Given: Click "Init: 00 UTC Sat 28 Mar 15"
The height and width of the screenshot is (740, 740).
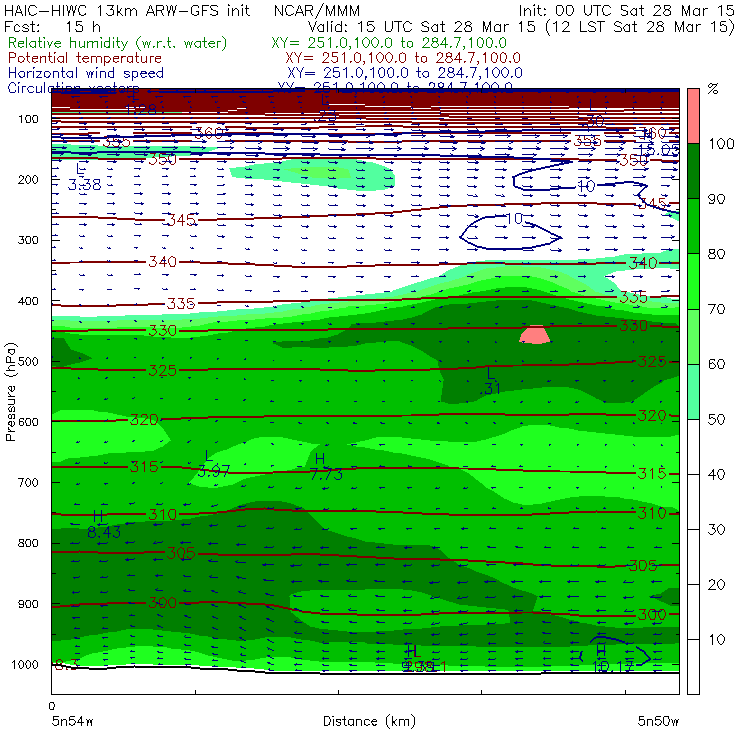Looking at the screenshot, I should pos(626,10).
